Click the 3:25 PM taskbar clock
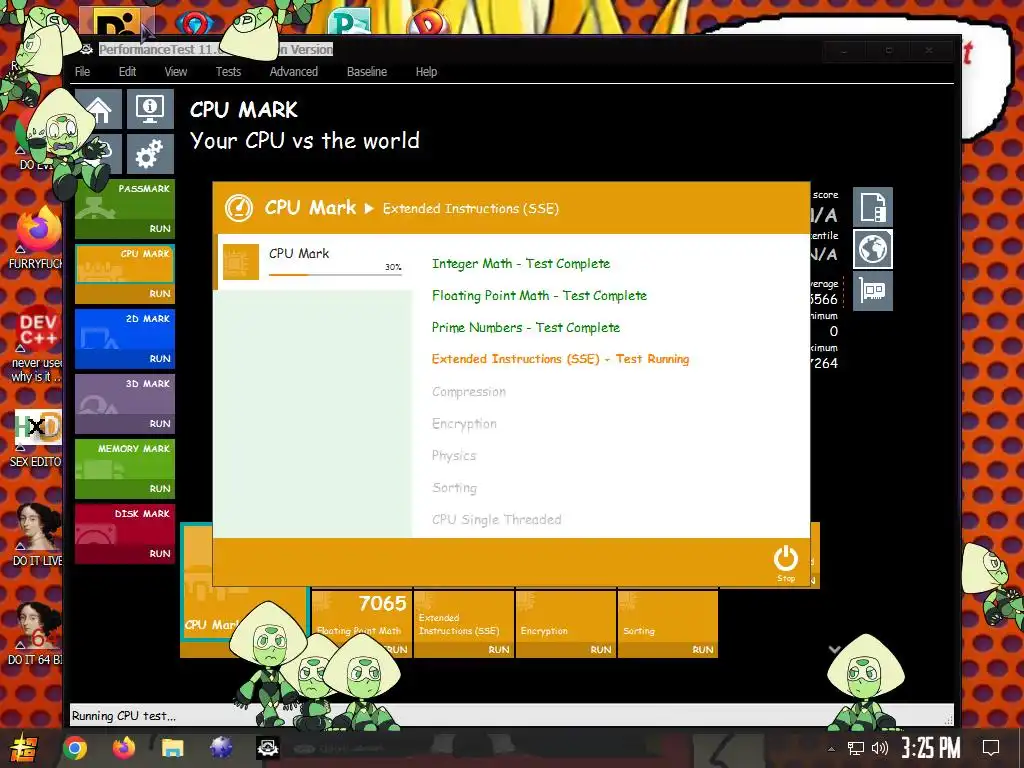This screenshot has height=768, width=1024. [x=931, y=748]
